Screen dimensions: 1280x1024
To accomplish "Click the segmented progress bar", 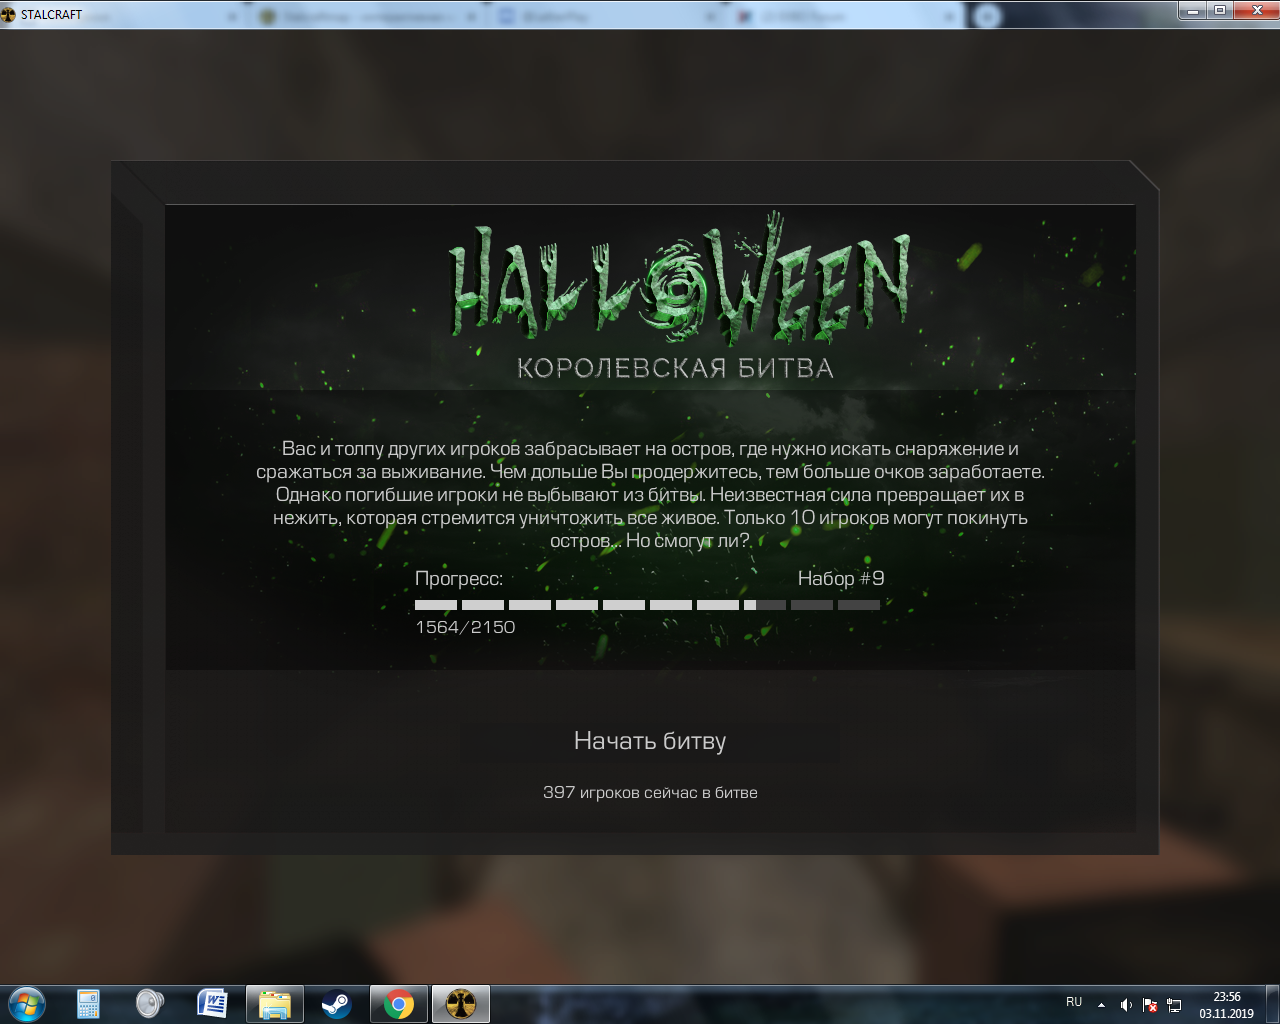I will 647,605.
